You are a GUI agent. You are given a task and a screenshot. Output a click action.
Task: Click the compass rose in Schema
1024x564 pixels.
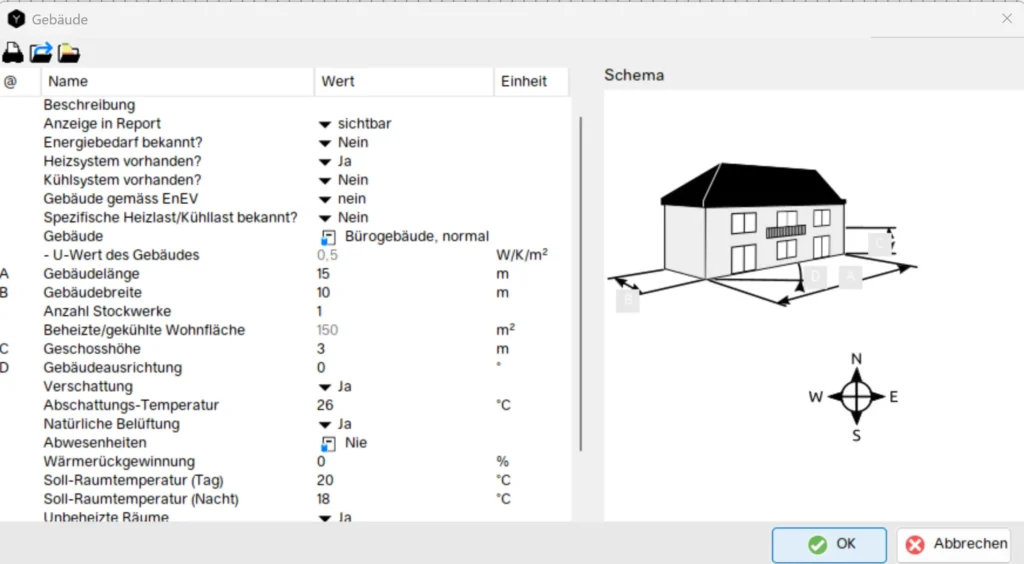pos(856,397)
